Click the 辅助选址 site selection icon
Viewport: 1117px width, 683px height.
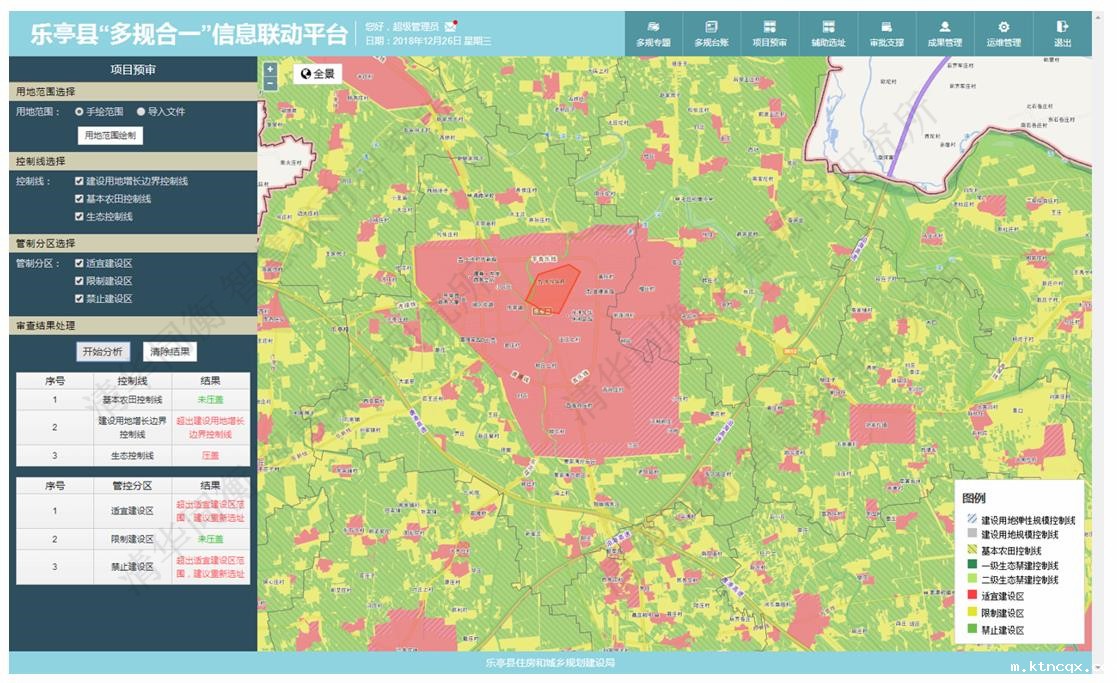828,27
